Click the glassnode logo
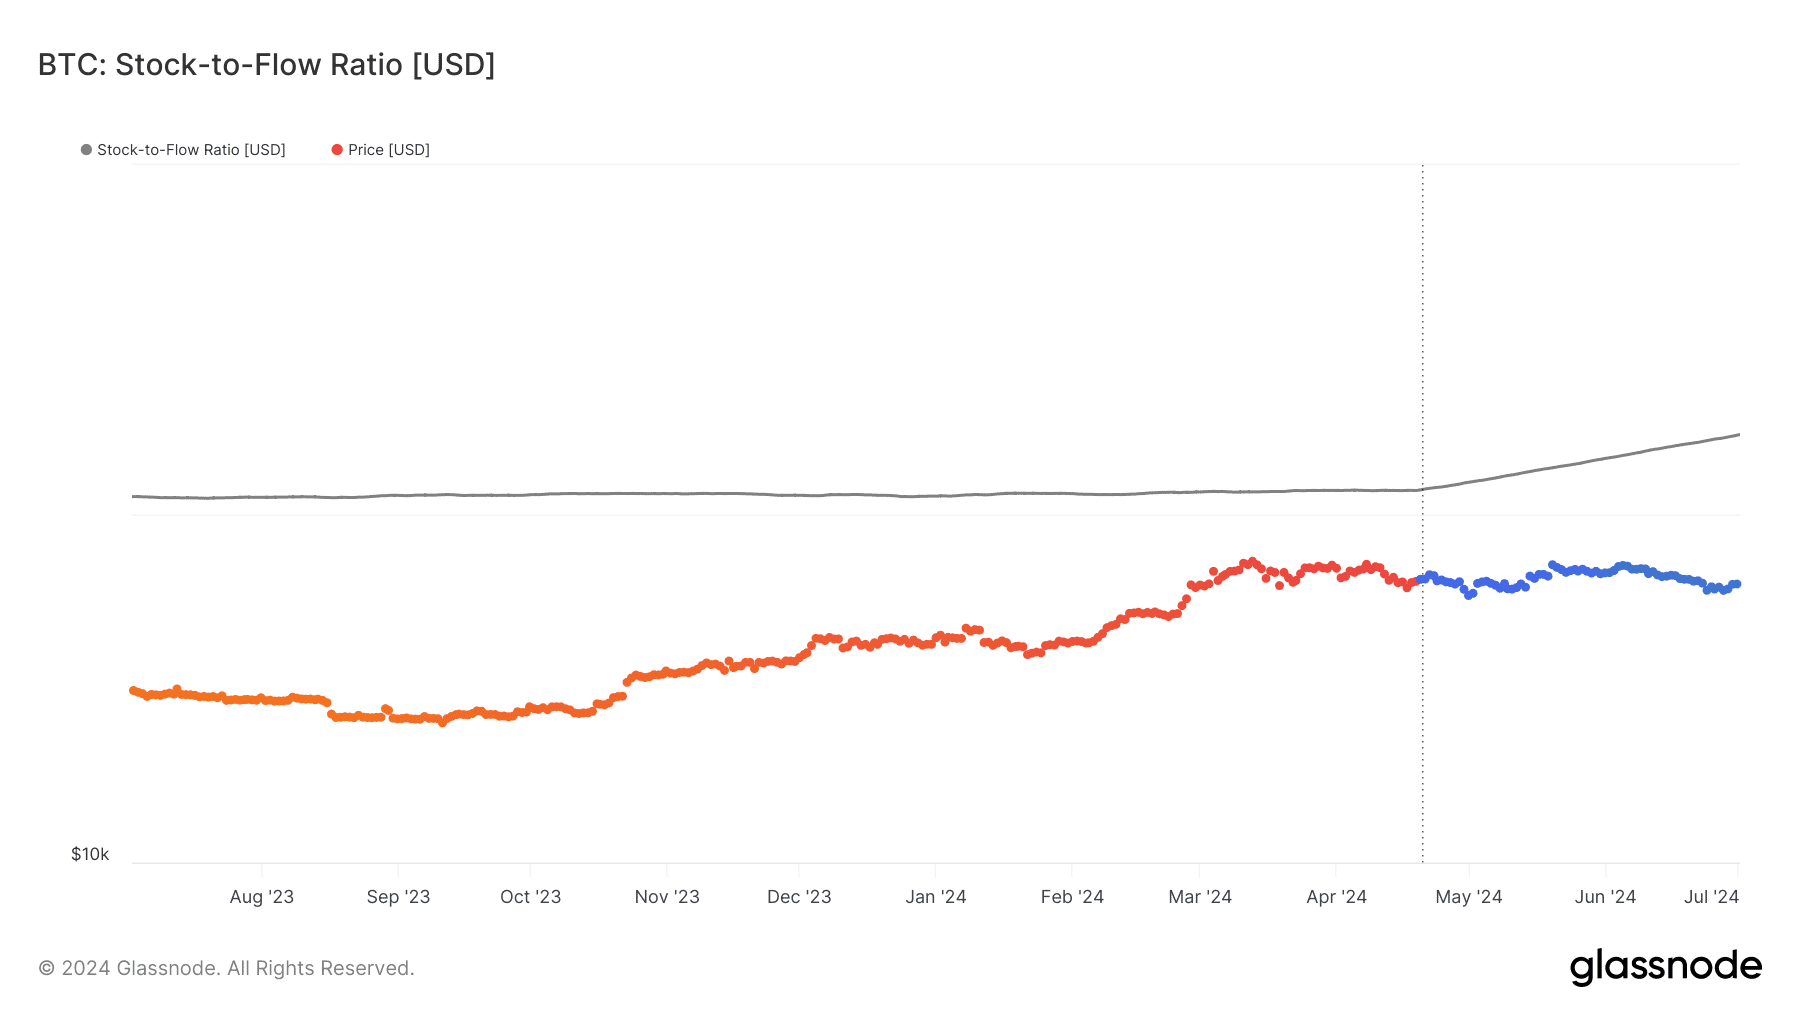The image size is (1800, 1013). 1665,967
